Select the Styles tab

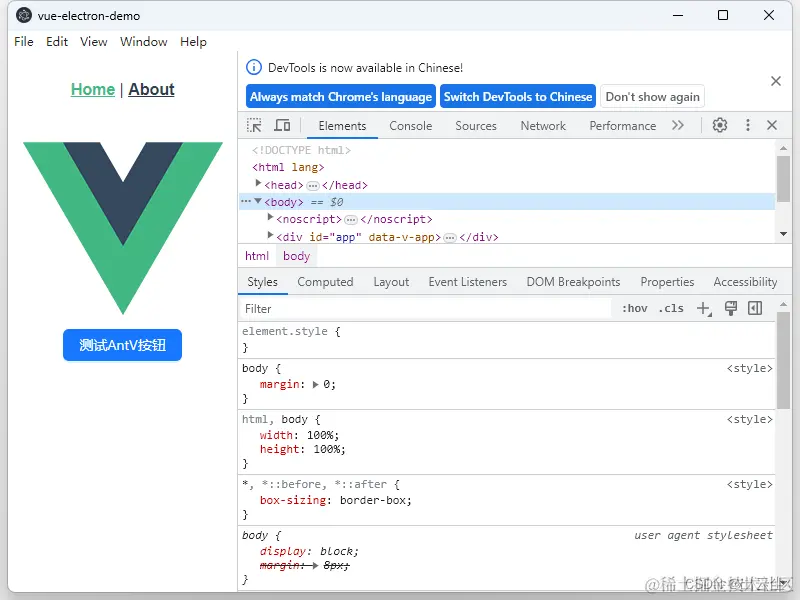(x=262, y=282)
